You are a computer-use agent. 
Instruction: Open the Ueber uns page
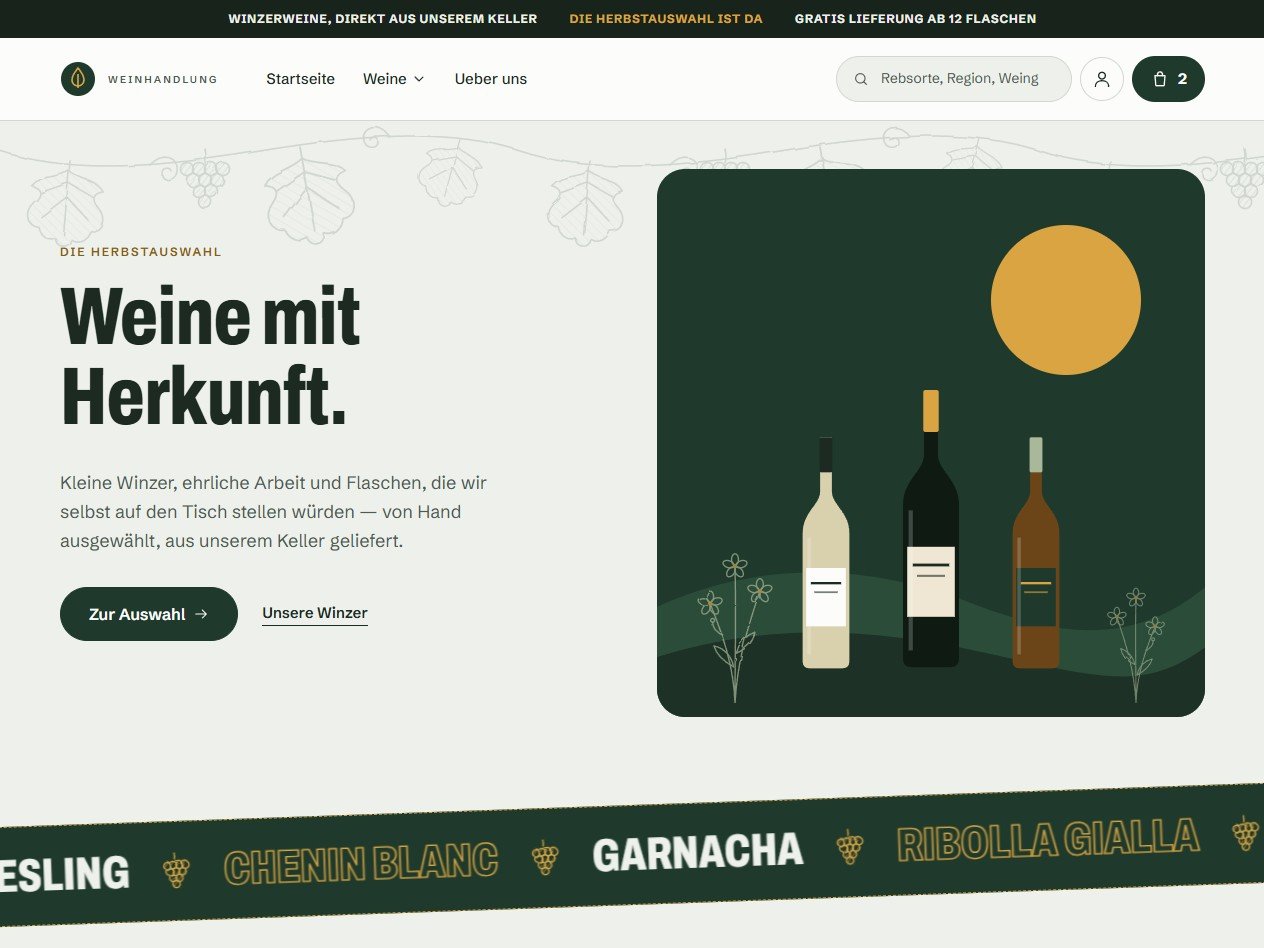(x=490, y=79)
